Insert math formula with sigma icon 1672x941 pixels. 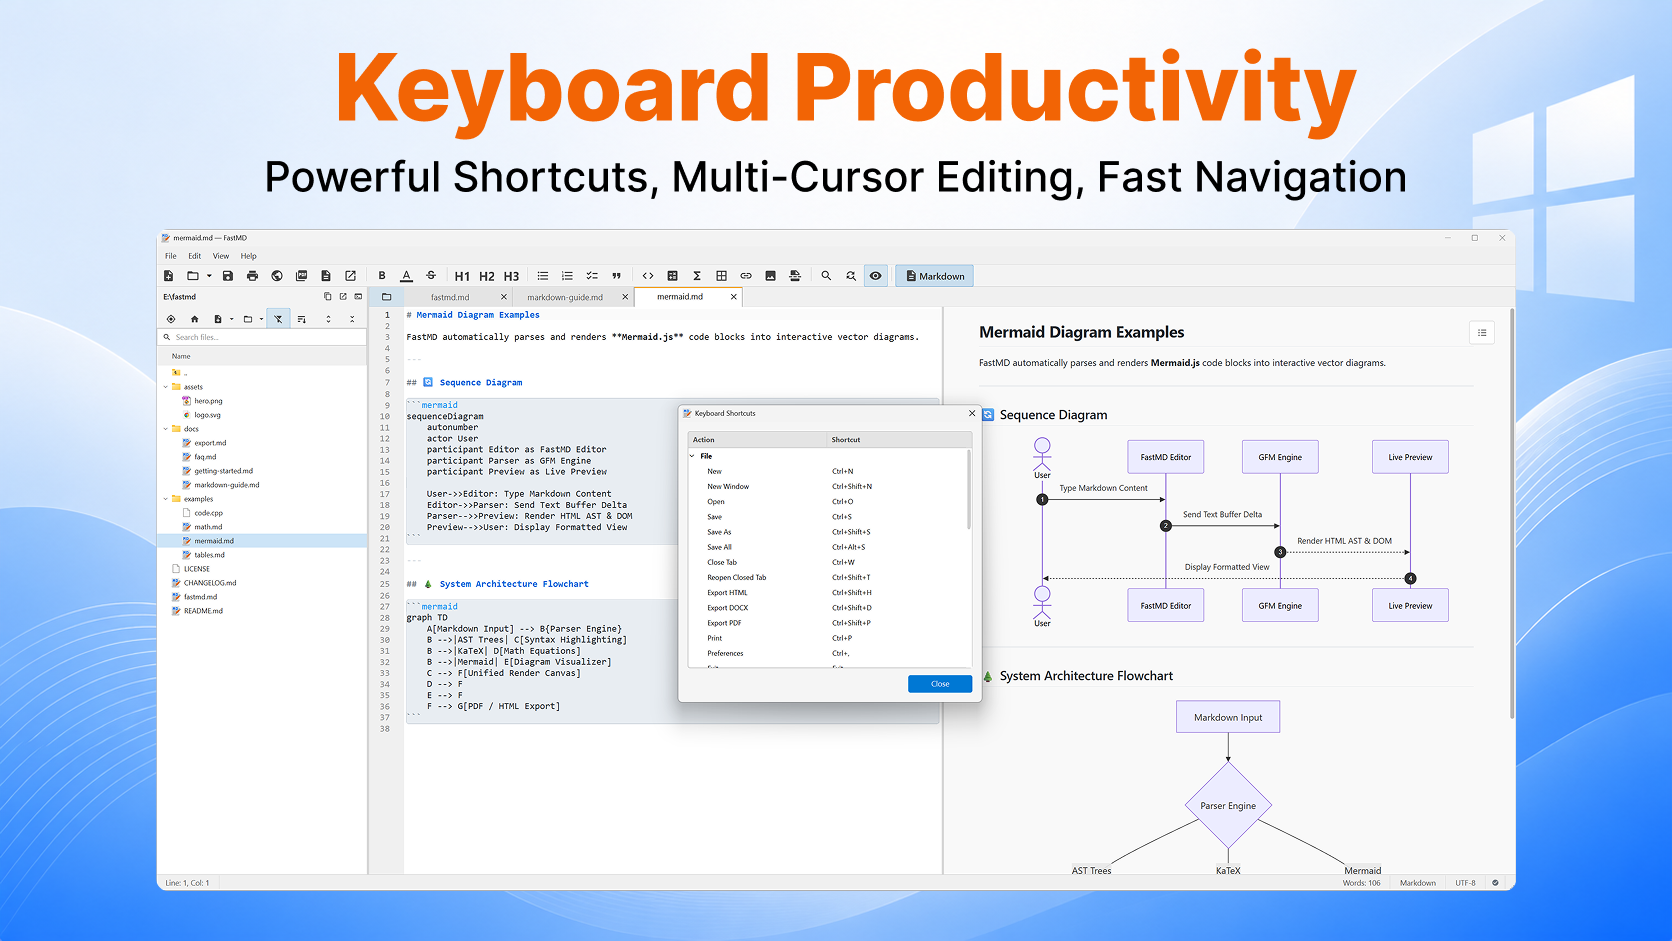click(697, 276)
